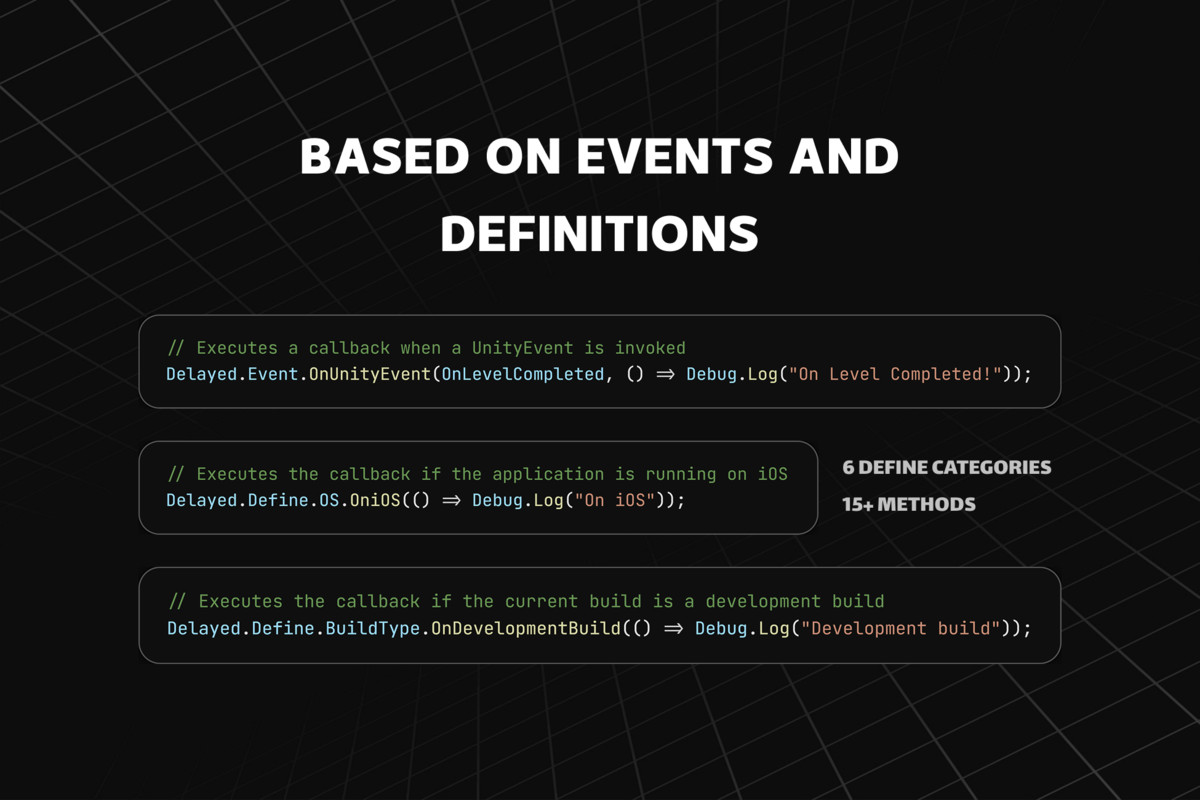Select the development build code snippet box
The image size is (1200, 800).
pos(600,615)
